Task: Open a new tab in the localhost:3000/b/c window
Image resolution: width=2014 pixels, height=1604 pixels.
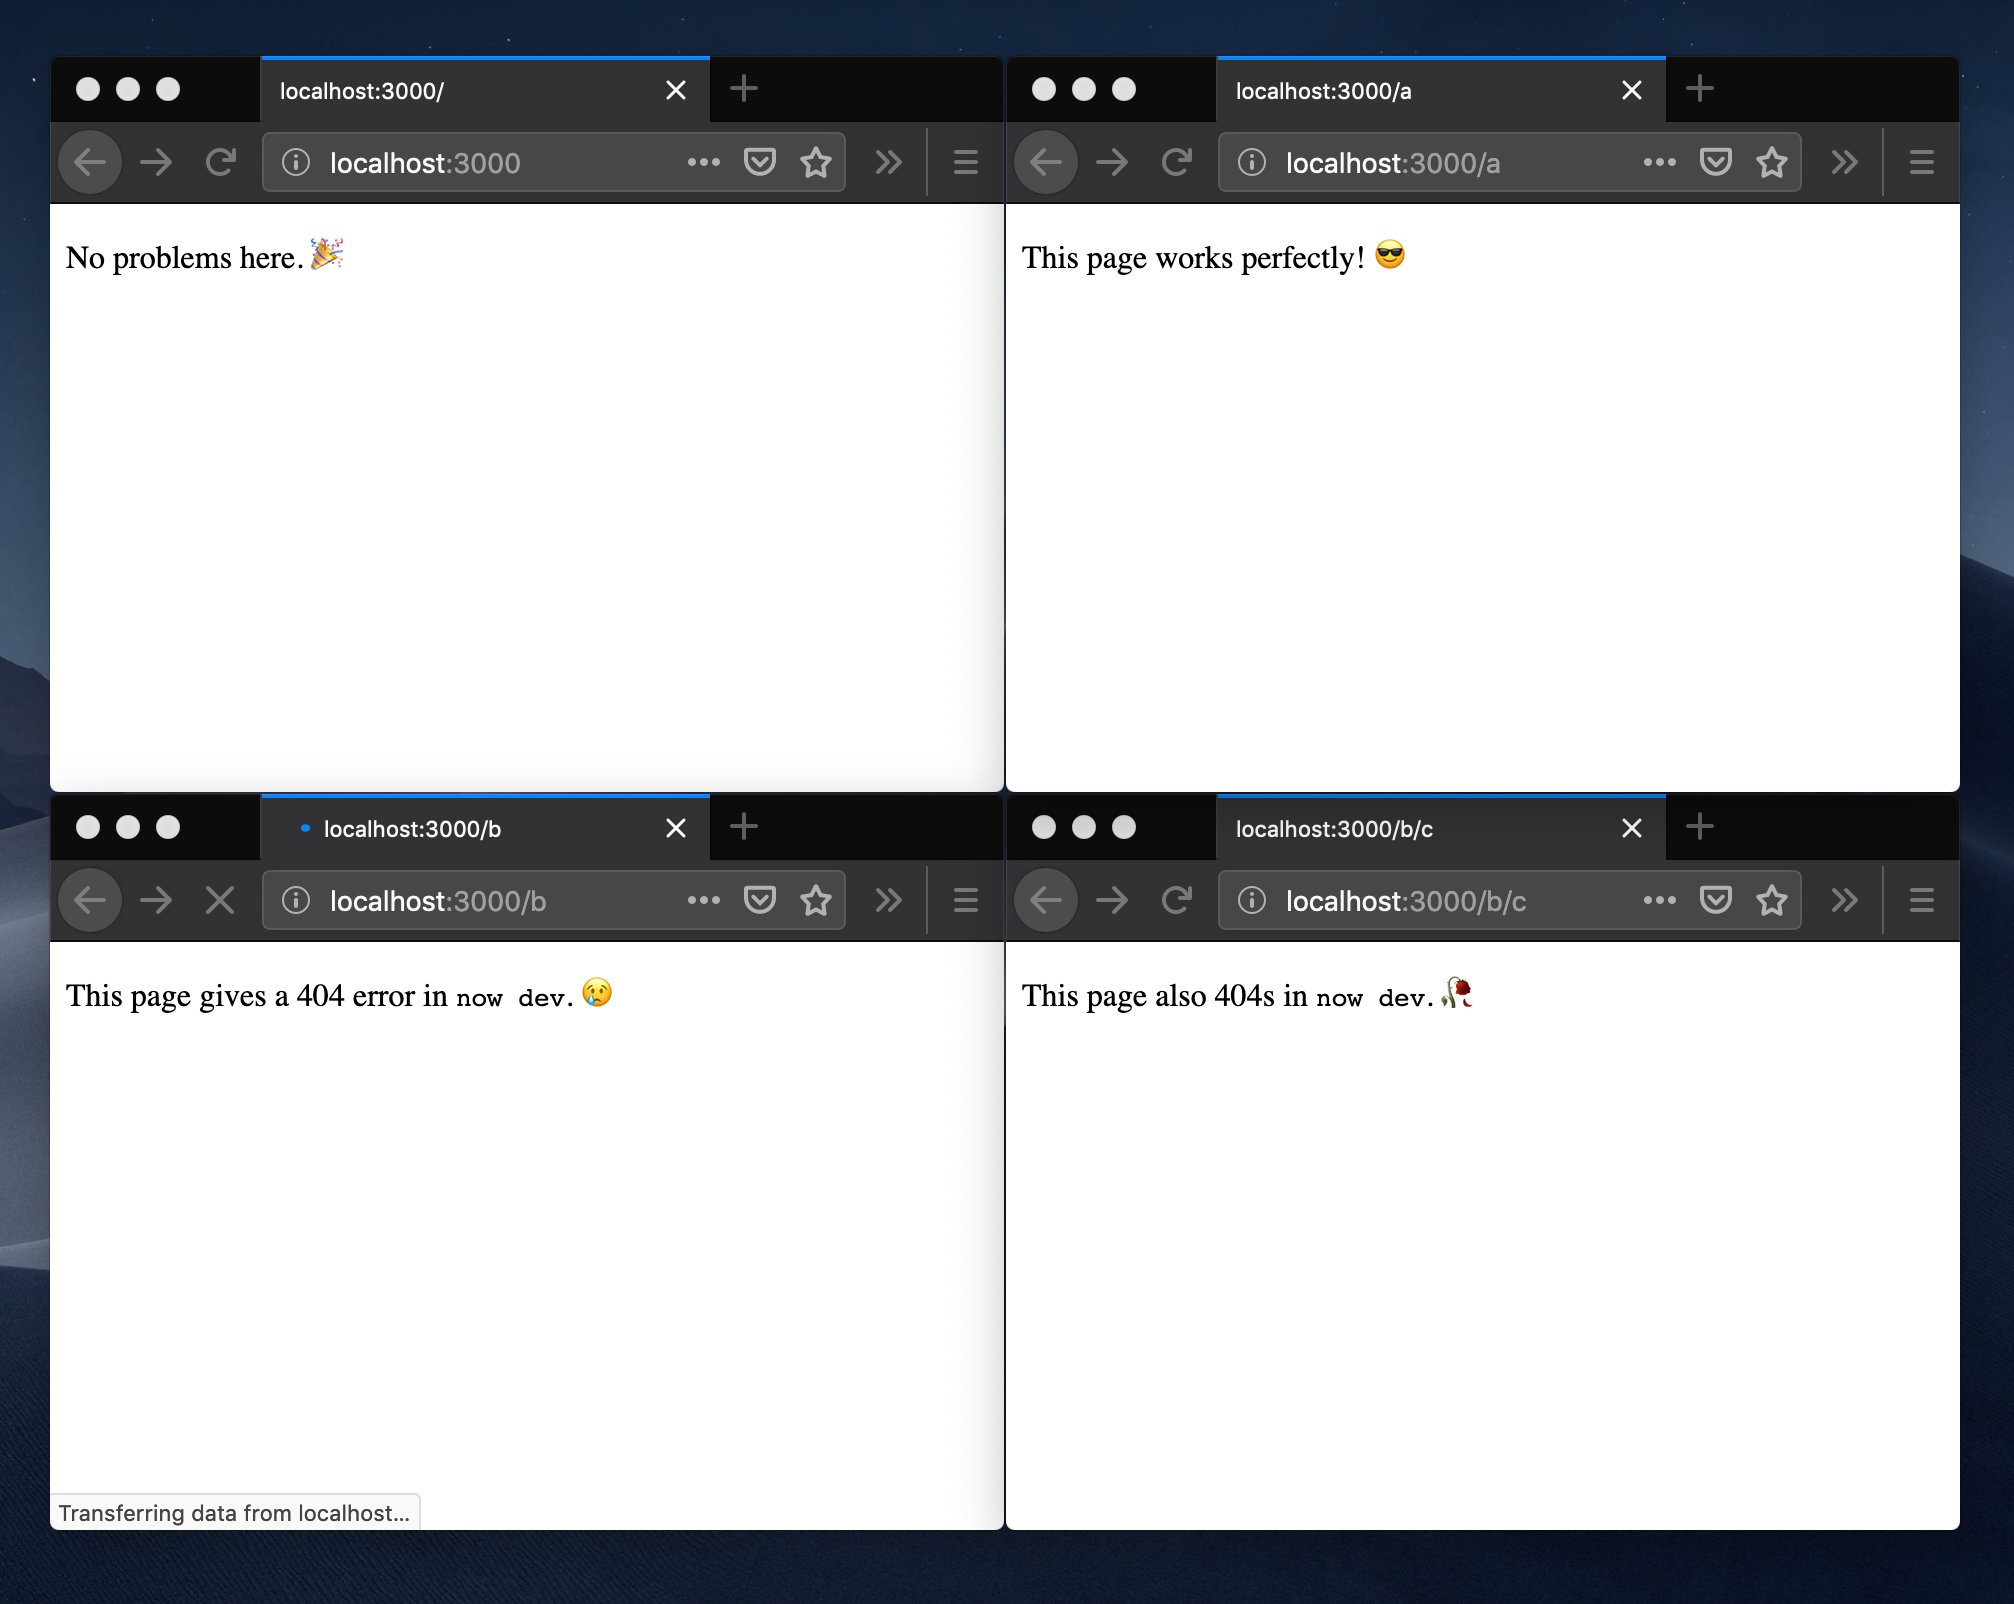Action: pyautogui.click(x=1699, y=827)
